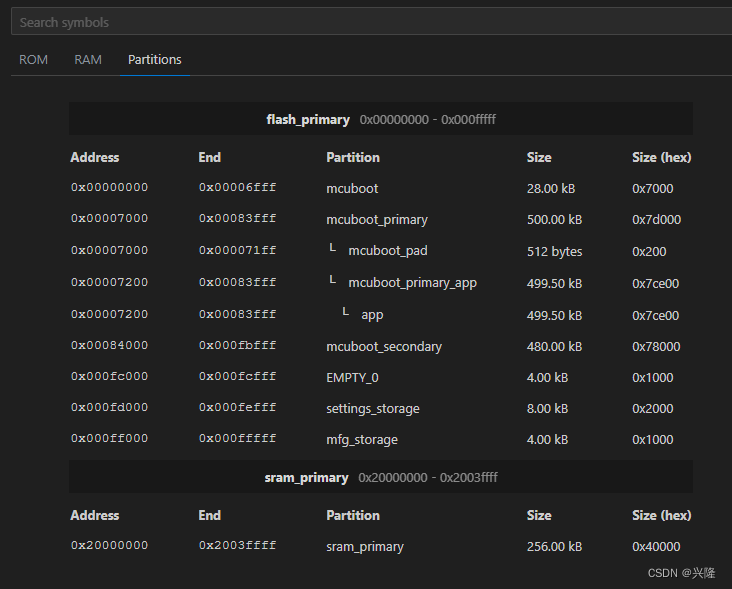The height and width of the screenshot is (589, 732).
Task: Click address 0x000fd000
Action: click(109, 407)
